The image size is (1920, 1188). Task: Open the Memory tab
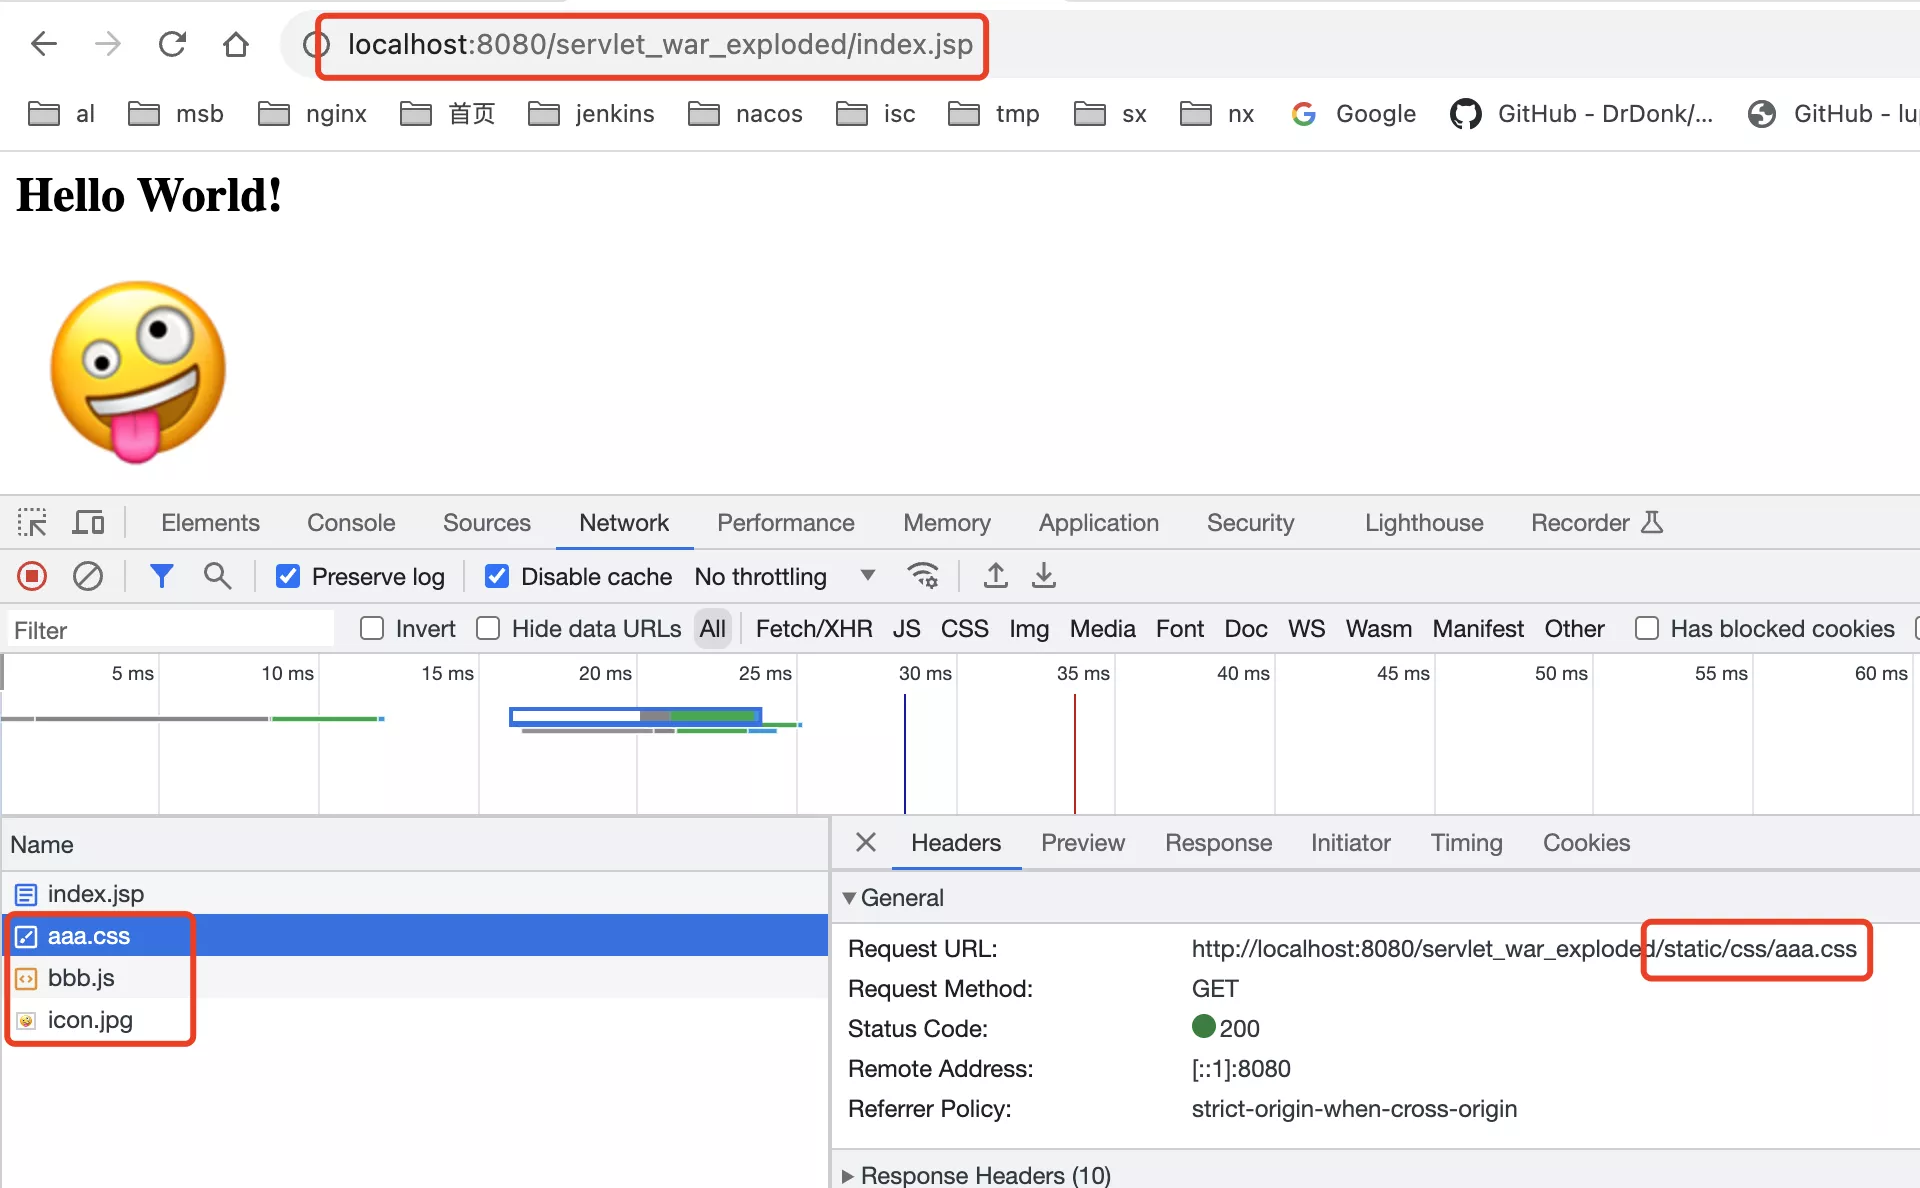(x=947, y=523)
